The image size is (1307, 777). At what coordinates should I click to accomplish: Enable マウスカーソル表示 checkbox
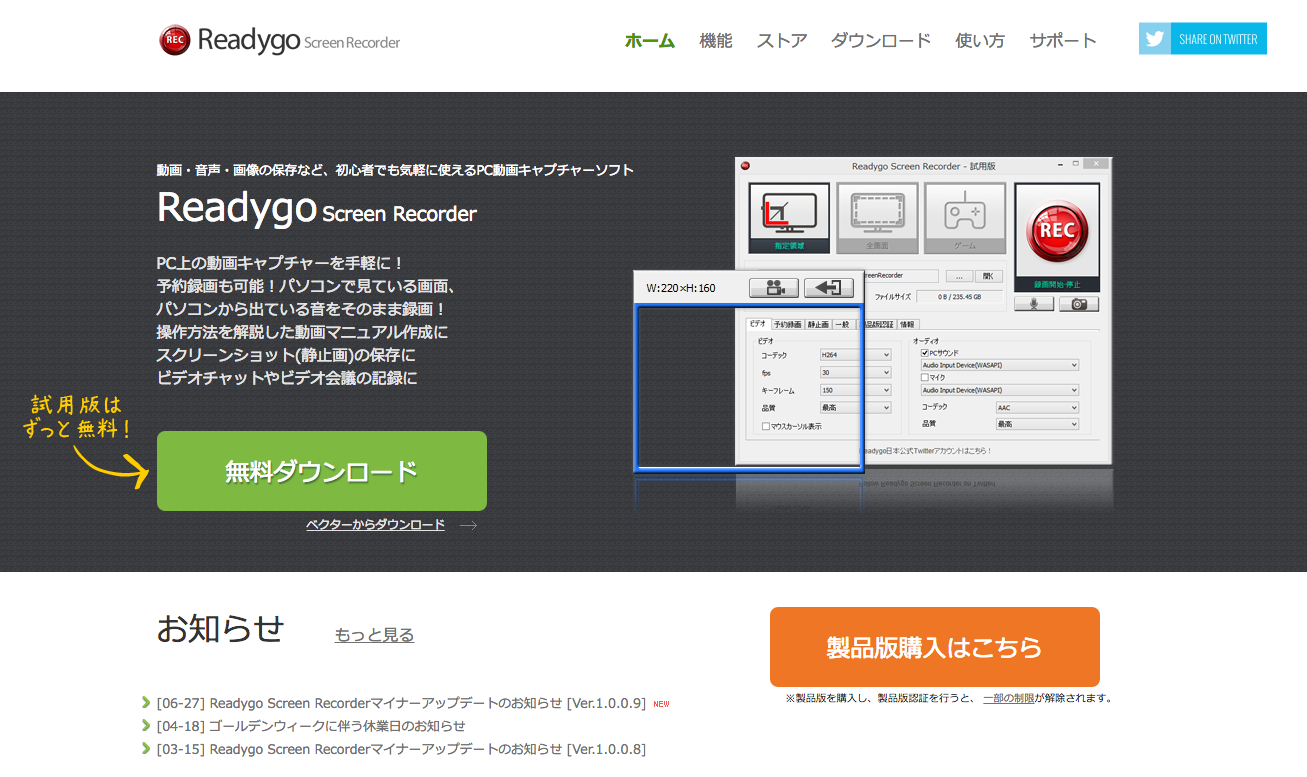[x=766, y=426]
